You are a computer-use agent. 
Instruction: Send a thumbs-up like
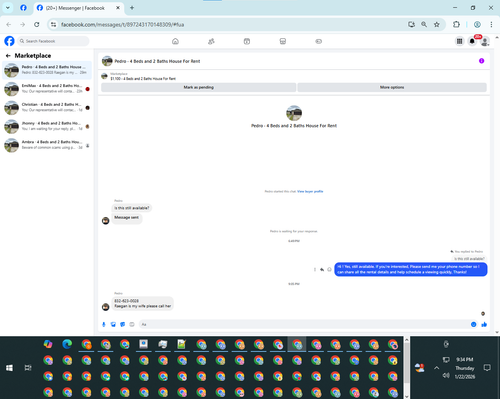484,324
